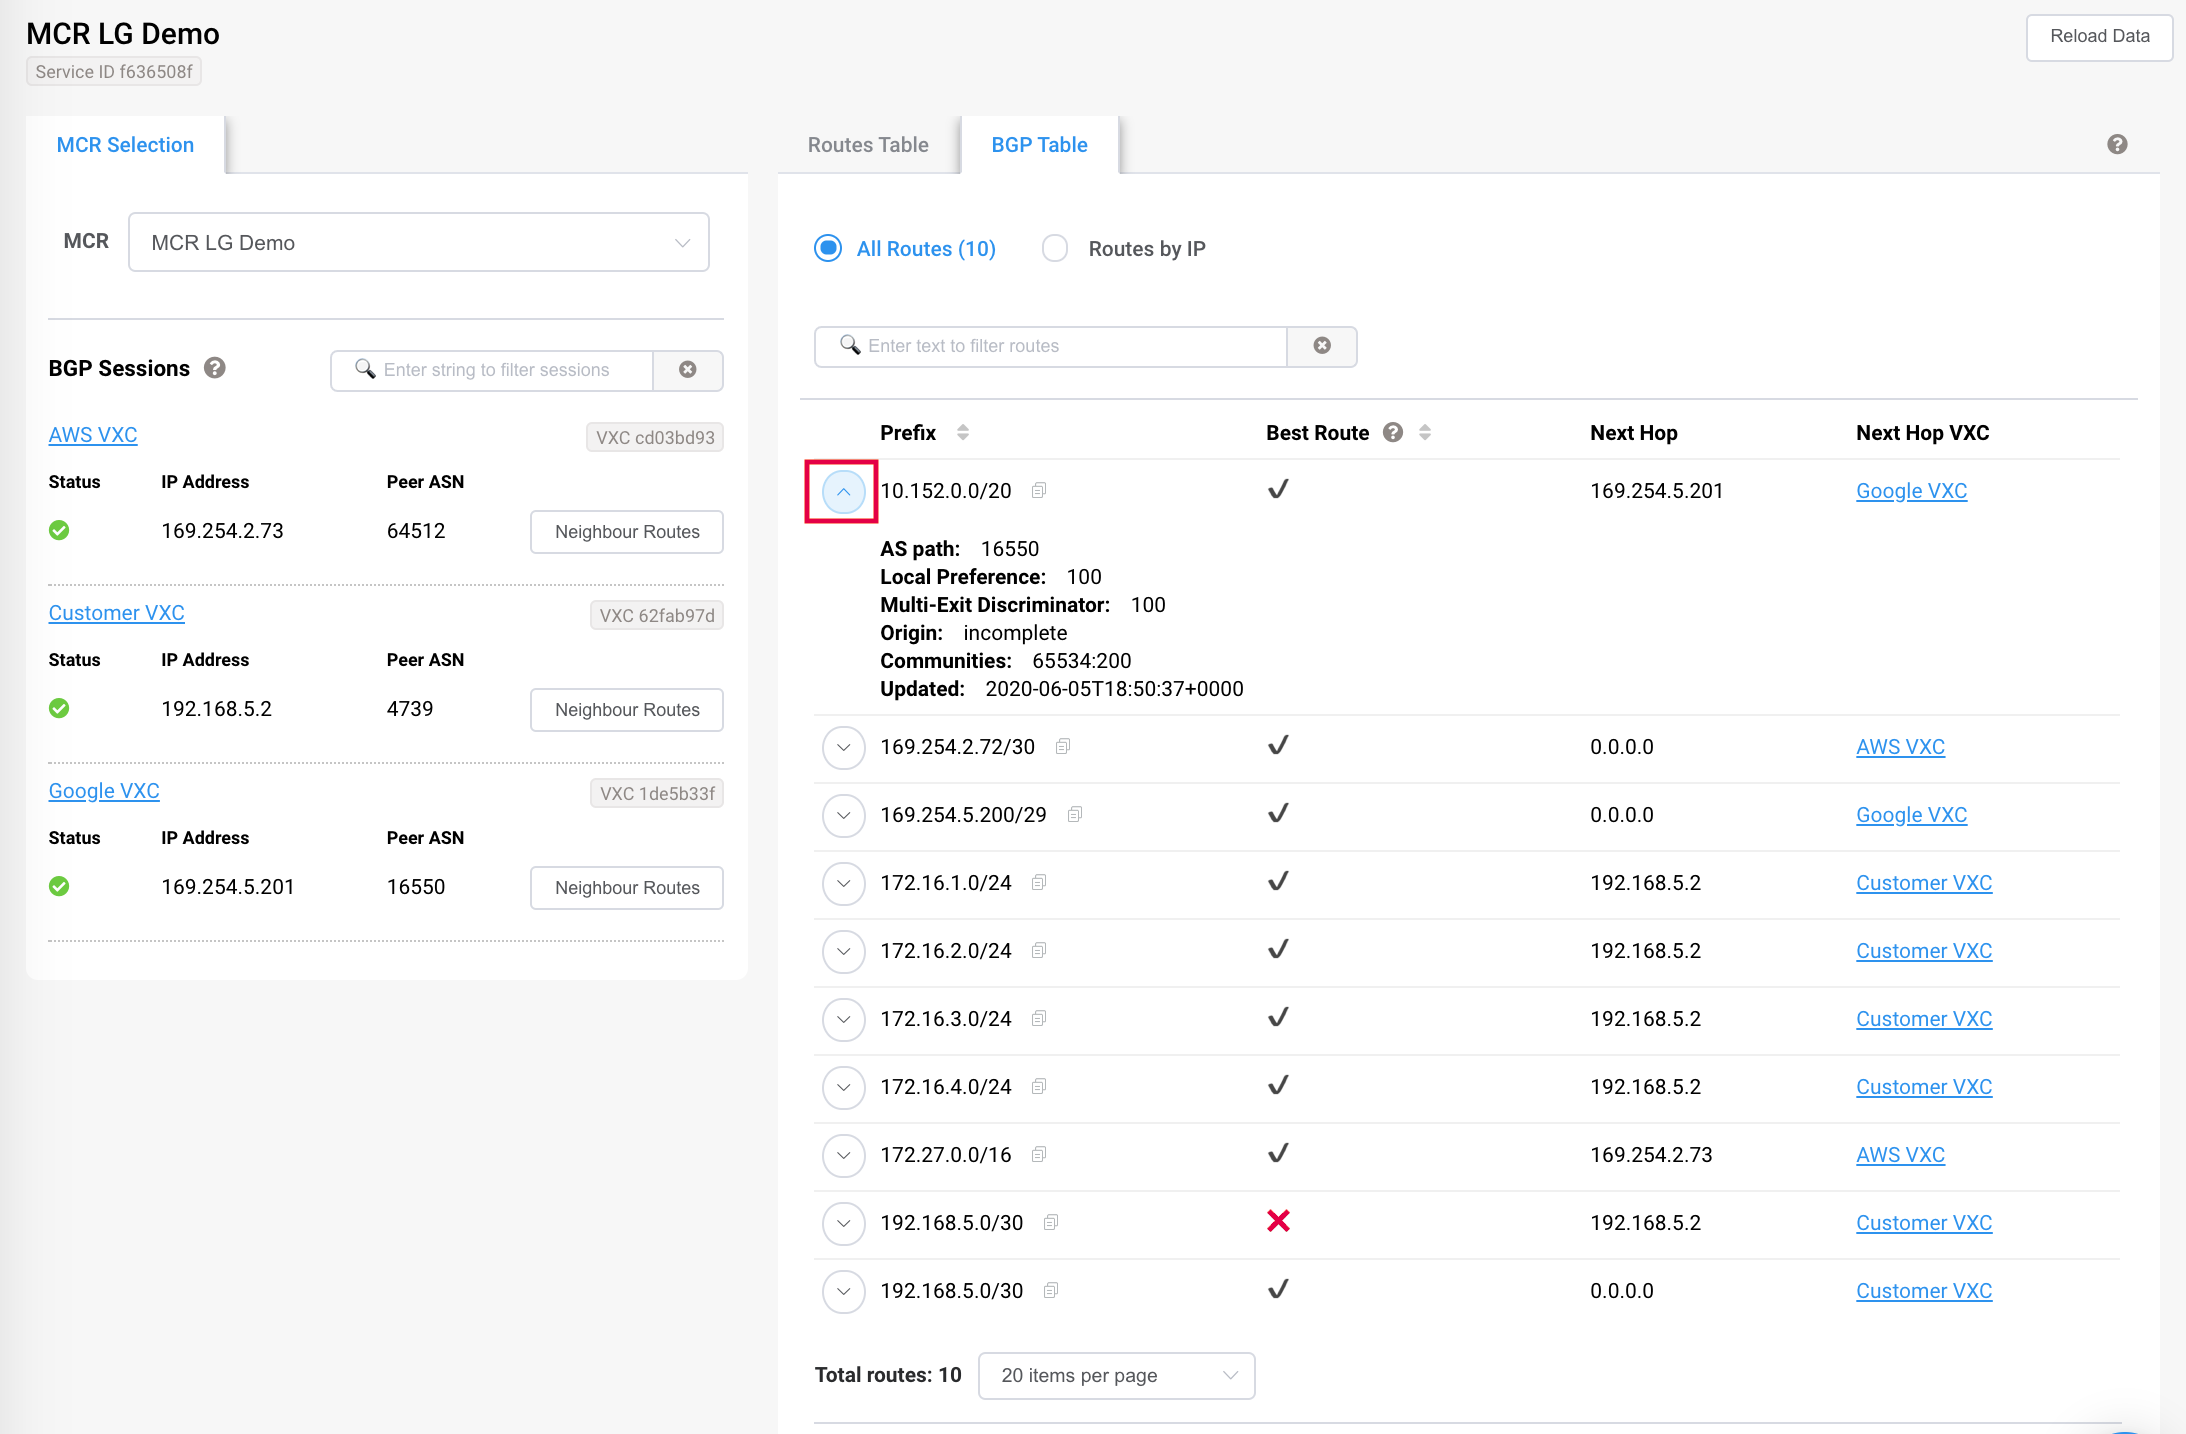Sort the table by Best Route
The height and width of the screenshot is (1434, 2186).
(x=1425, y=432)
